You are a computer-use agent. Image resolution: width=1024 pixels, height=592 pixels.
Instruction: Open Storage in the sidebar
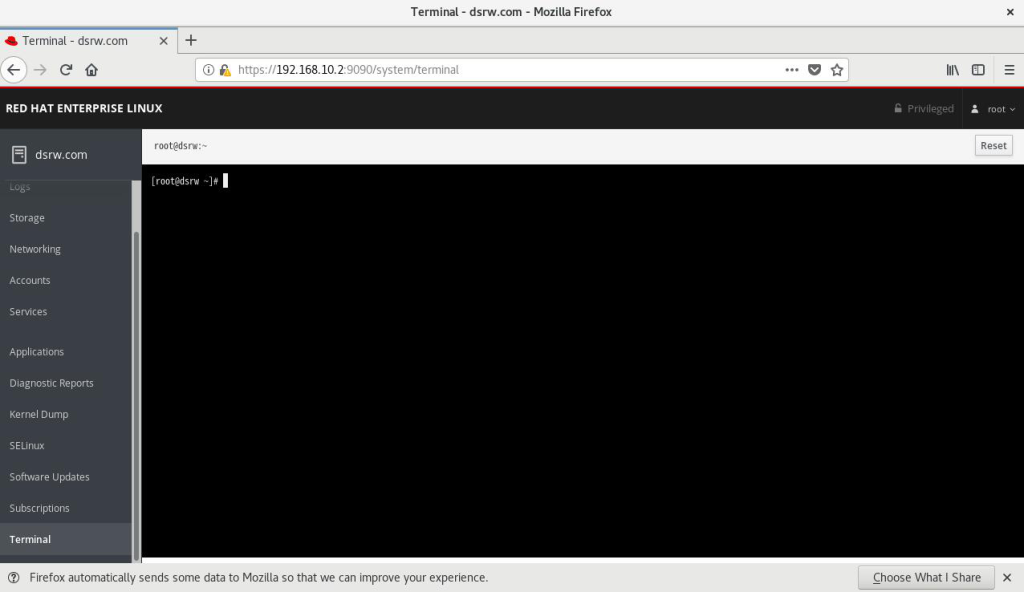(65, 218)
